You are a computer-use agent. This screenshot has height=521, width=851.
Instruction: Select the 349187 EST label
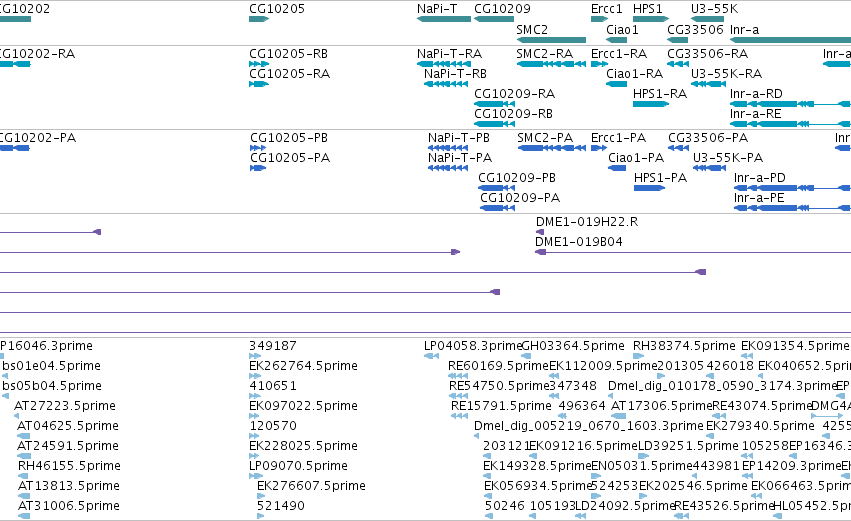click(x=272, y=346)
